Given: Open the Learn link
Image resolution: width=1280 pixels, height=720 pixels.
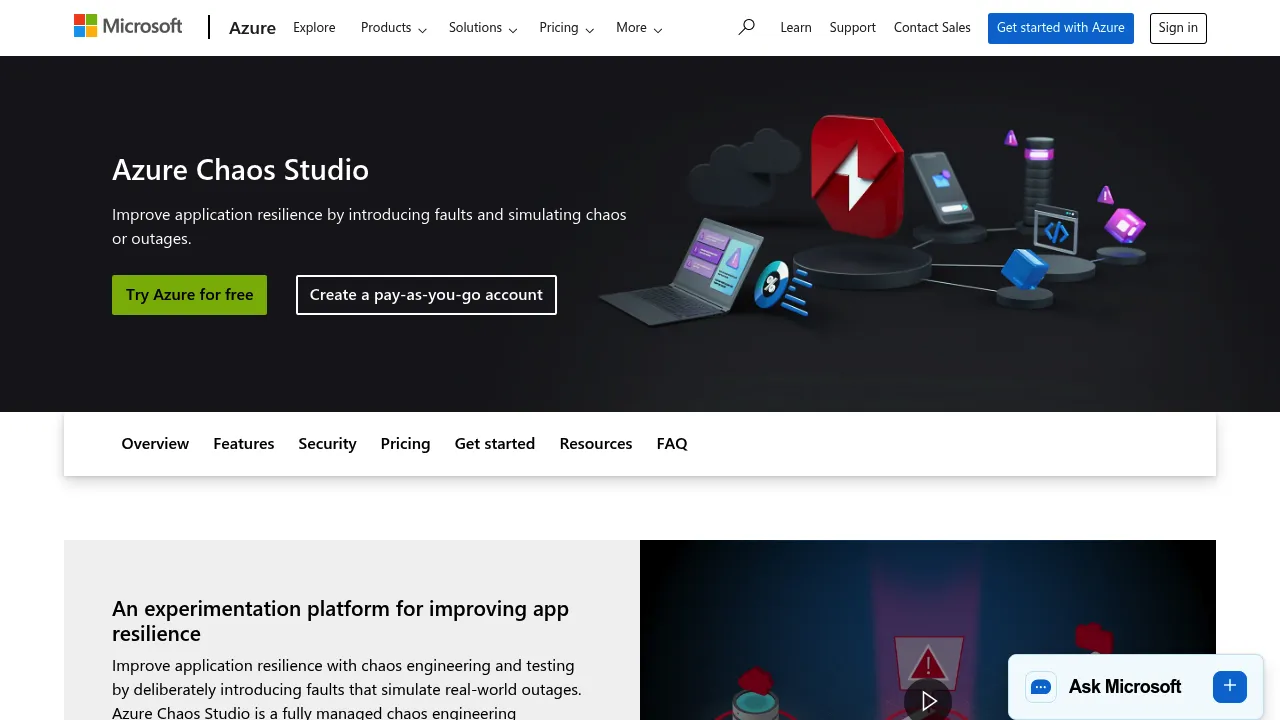Looking at the screenshot, I should point(796,28).
